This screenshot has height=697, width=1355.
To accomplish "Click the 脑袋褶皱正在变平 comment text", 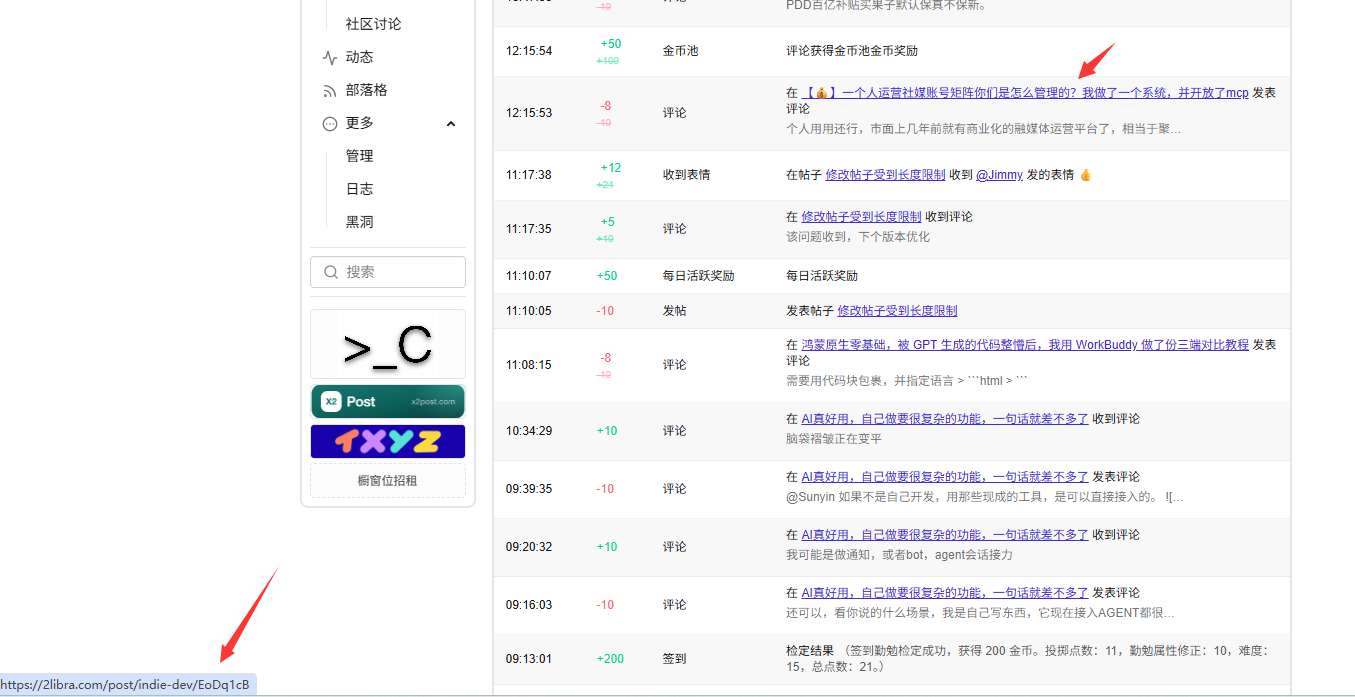I will 834,439.
